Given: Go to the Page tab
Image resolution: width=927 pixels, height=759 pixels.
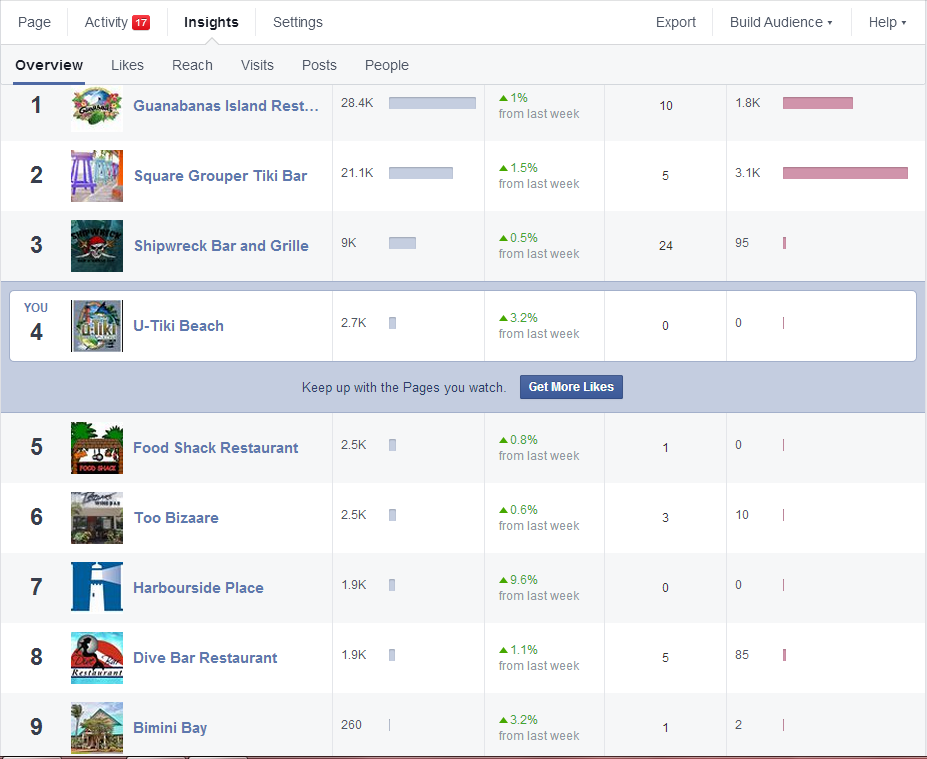Looking at the screenshot, I should (34, 22).
